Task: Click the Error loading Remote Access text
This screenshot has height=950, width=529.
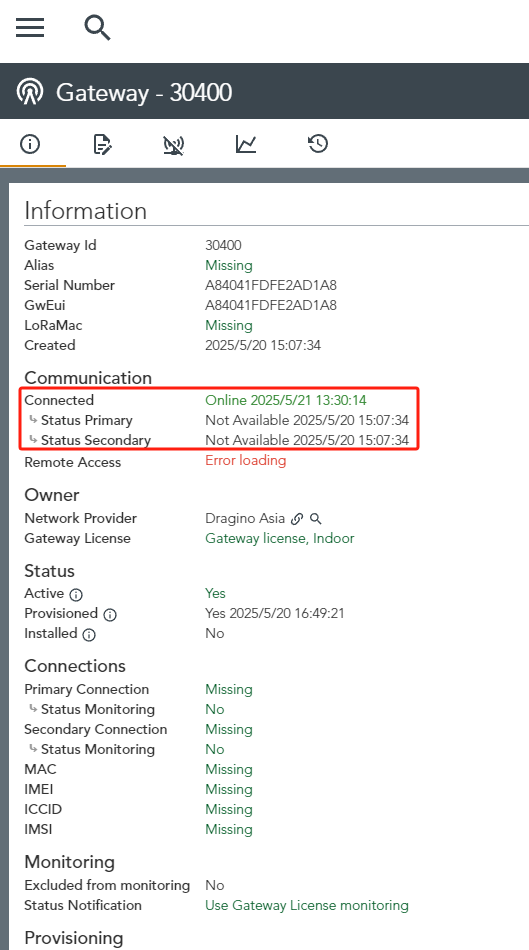Action: (245, 460)
